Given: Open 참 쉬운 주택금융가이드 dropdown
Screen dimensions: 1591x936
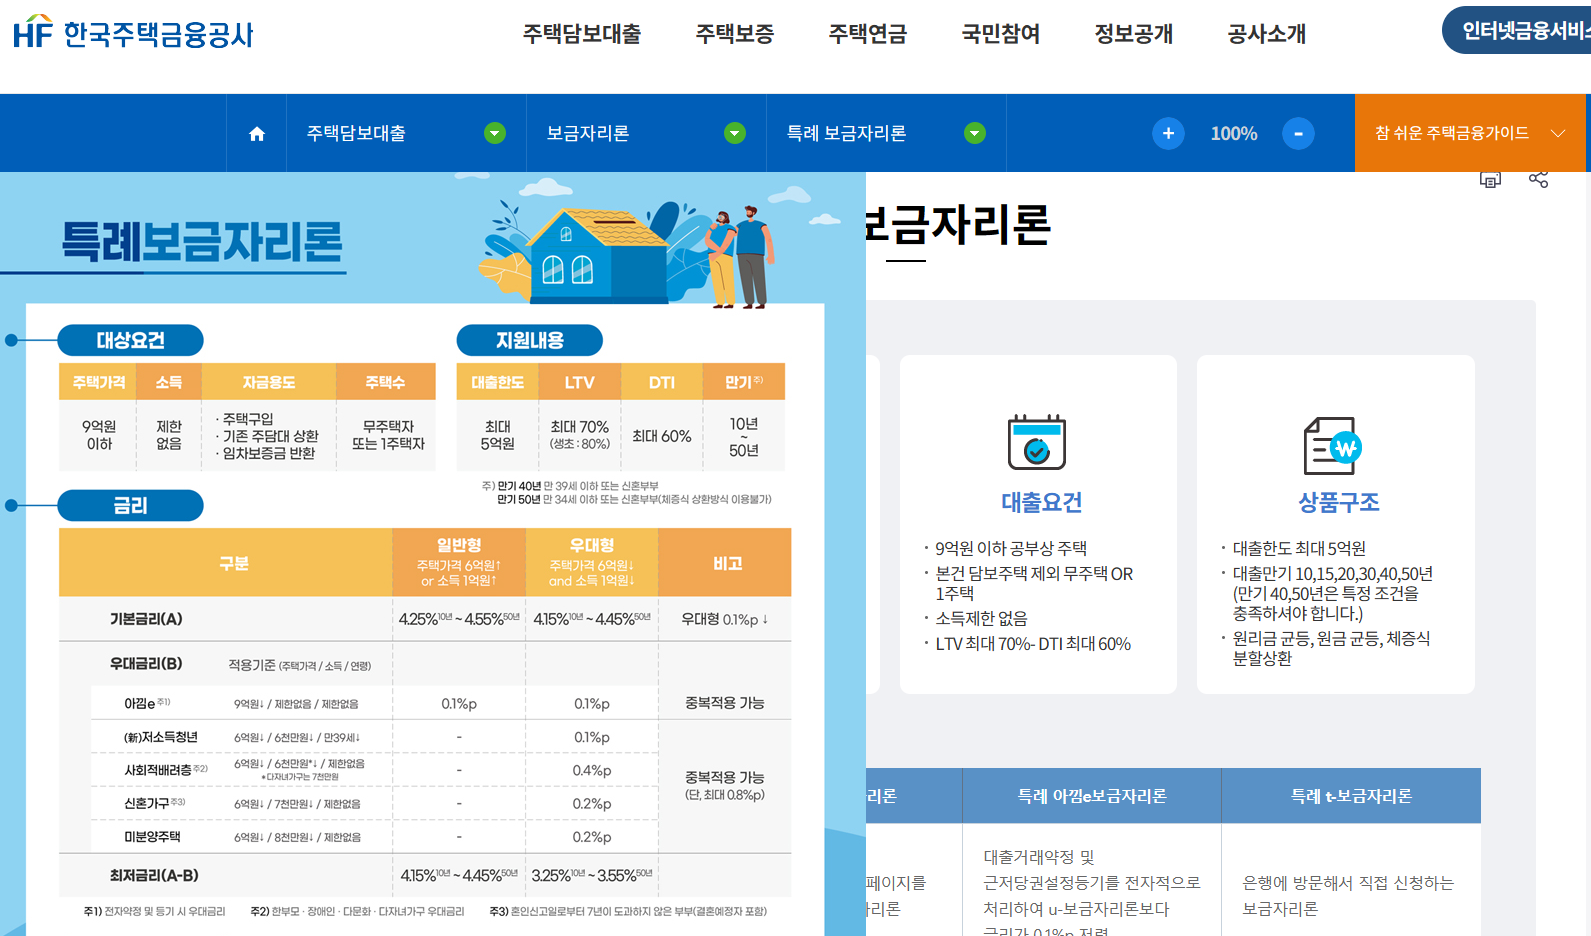Looking at the screenshot, I should coord(1470,133).
